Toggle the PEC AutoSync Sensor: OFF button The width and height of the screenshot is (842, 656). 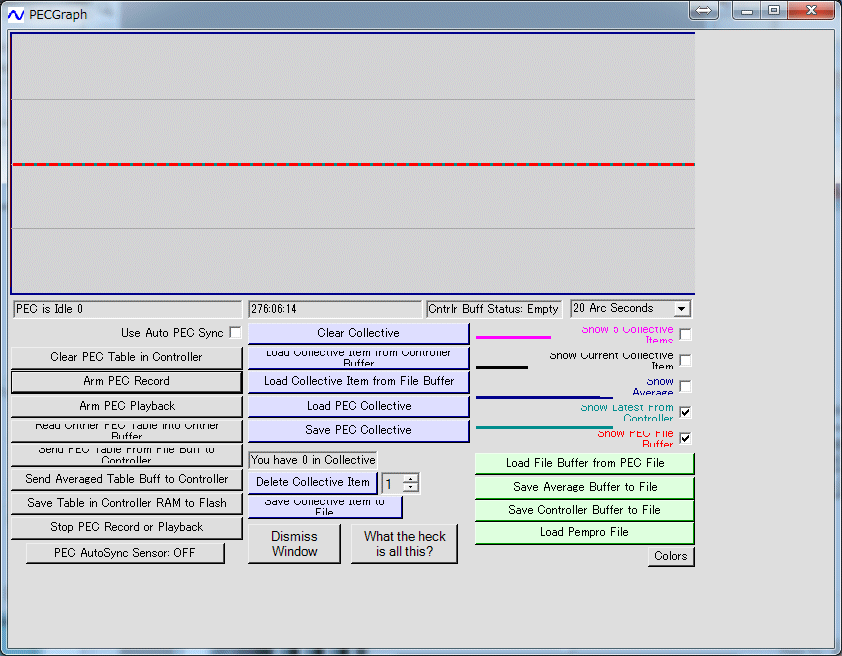click(125, 553)
